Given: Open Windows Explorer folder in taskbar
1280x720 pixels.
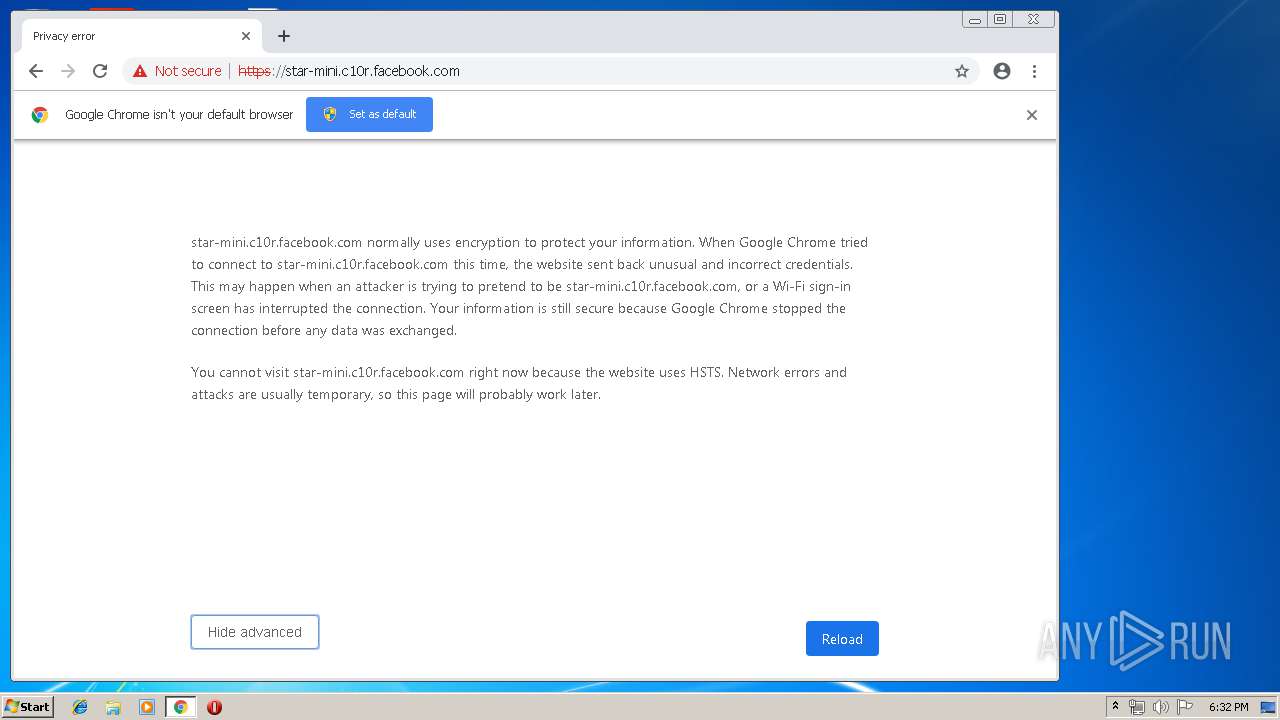Looking at the screenshot, I should tap(113, 707).
